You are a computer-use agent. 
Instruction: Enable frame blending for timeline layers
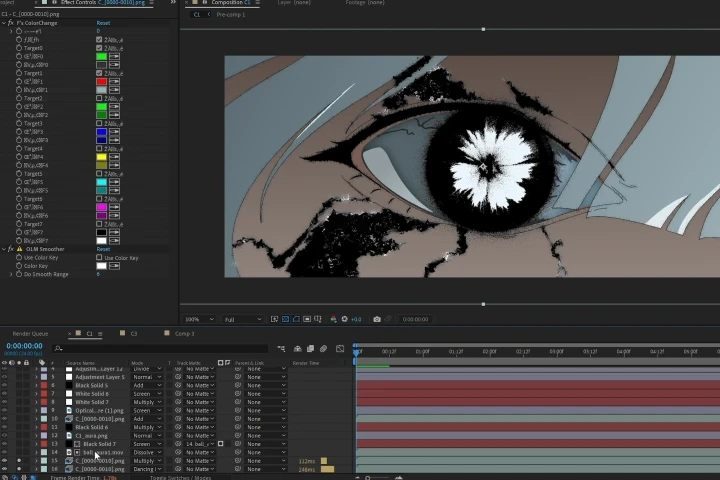[x=310, y=349]
